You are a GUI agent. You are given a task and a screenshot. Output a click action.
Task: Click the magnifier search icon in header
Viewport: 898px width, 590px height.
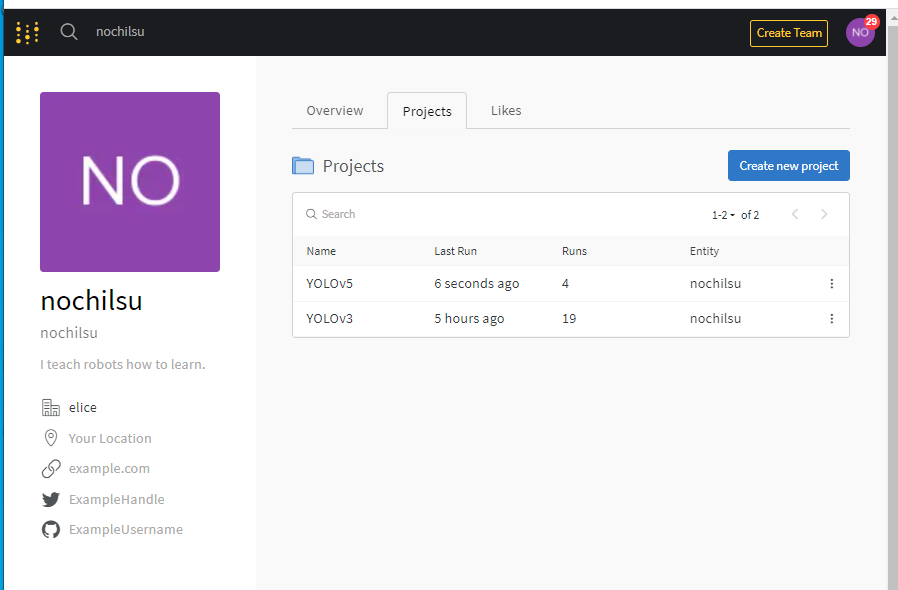(x=69, y=32)
